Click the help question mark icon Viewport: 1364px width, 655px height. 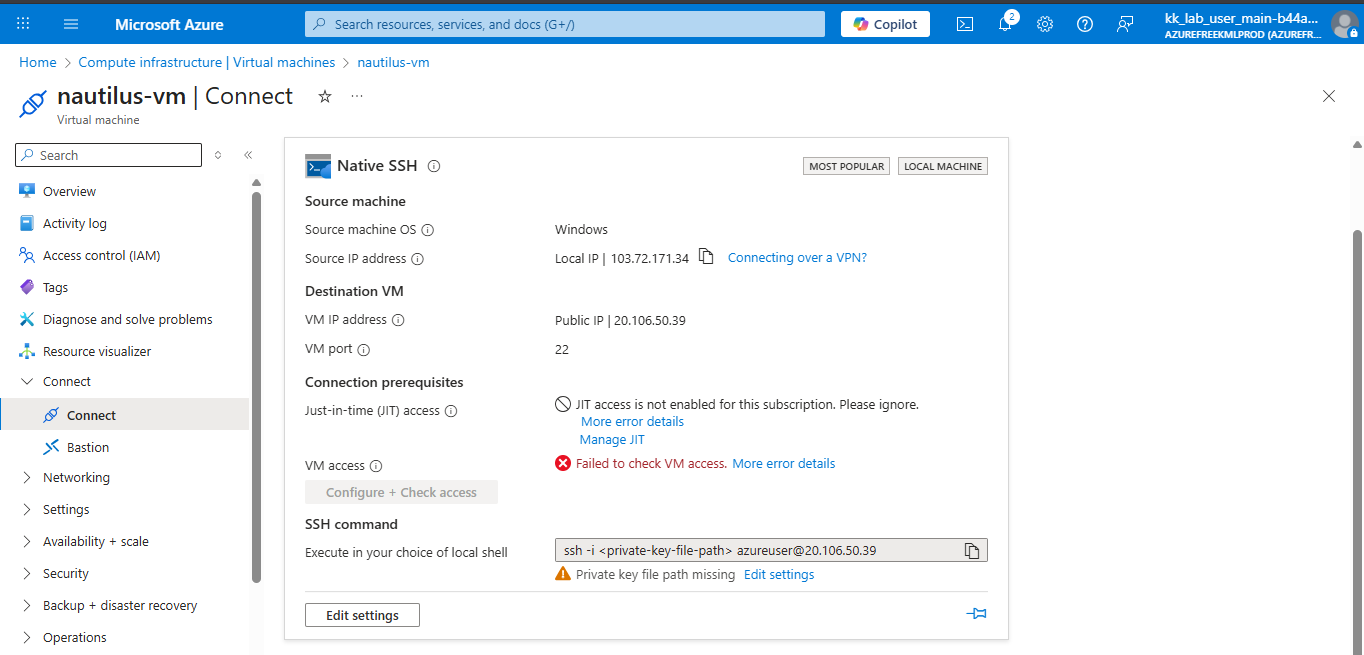pos(1085,24)
